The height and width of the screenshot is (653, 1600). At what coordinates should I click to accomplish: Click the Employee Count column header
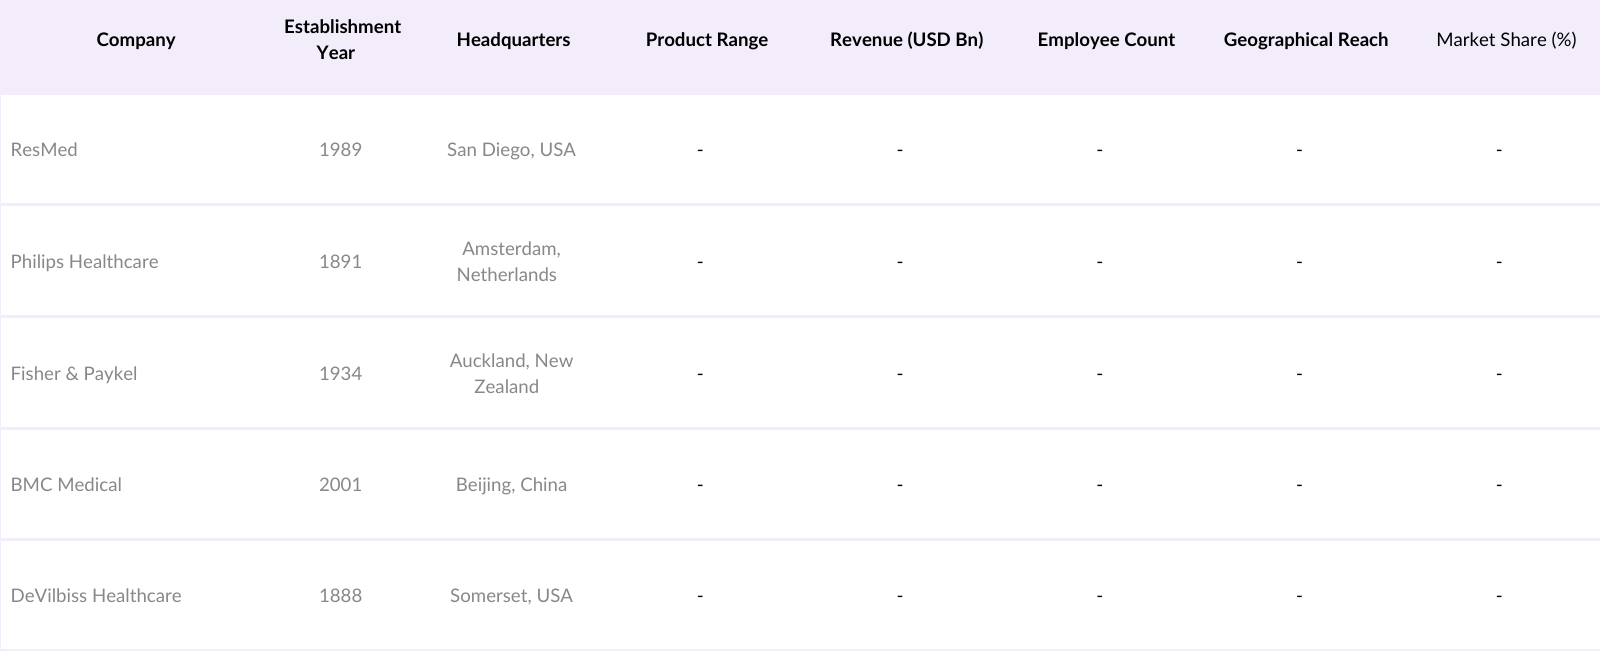(1106, 40)
